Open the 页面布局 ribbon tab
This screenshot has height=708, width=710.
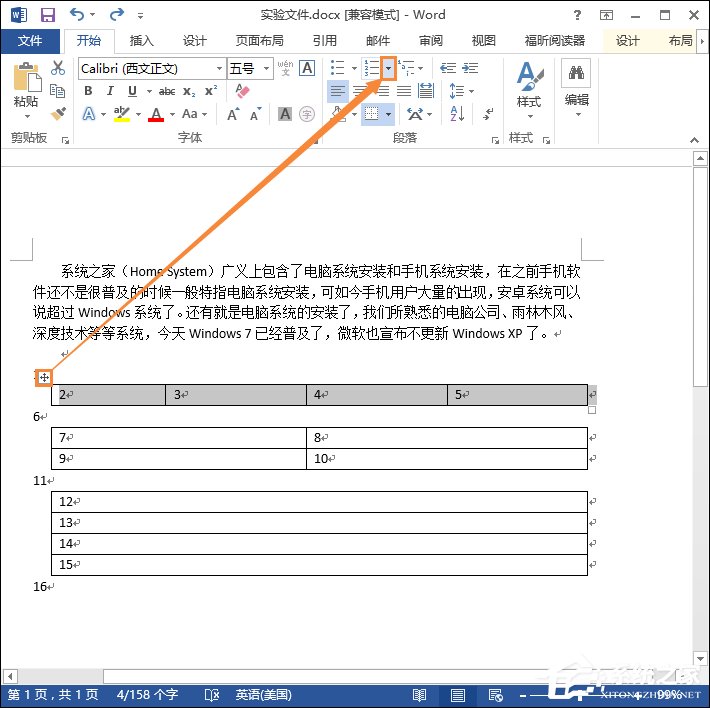click(x=259, y=41)
